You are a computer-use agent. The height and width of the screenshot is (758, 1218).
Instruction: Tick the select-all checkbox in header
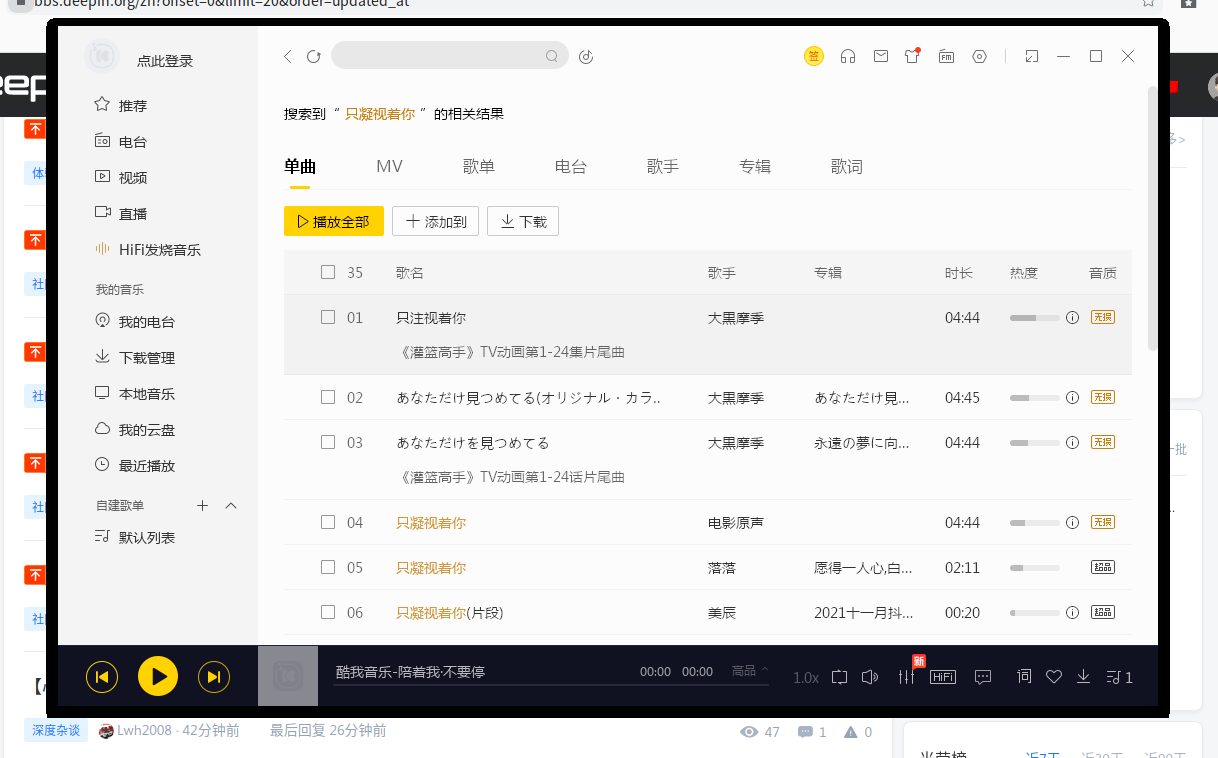click(x=328, y=272)
